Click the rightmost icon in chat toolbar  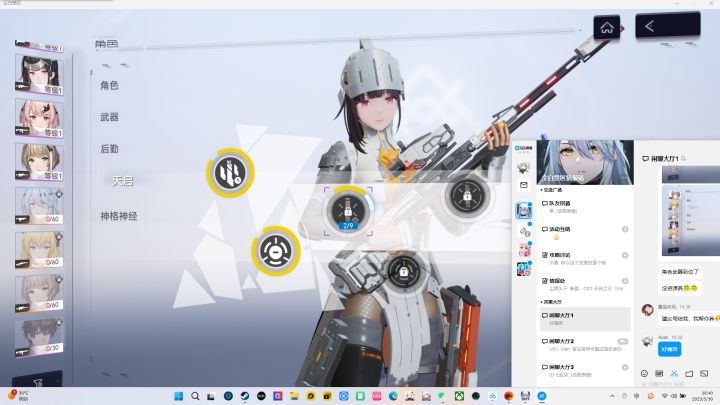pos(704,374)
